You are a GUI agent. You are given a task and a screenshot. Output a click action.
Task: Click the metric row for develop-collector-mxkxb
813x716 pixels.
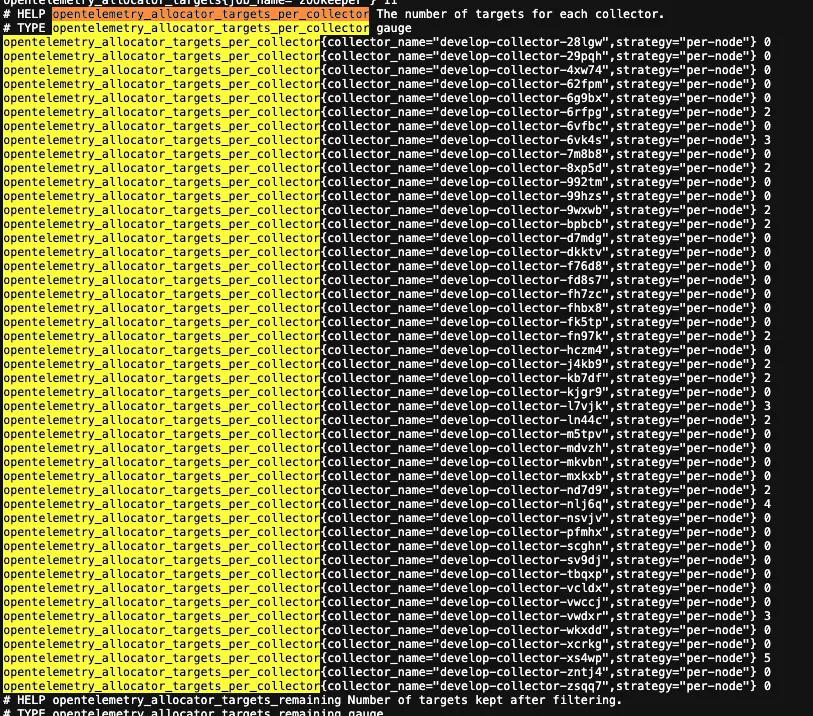coord(387,476)
